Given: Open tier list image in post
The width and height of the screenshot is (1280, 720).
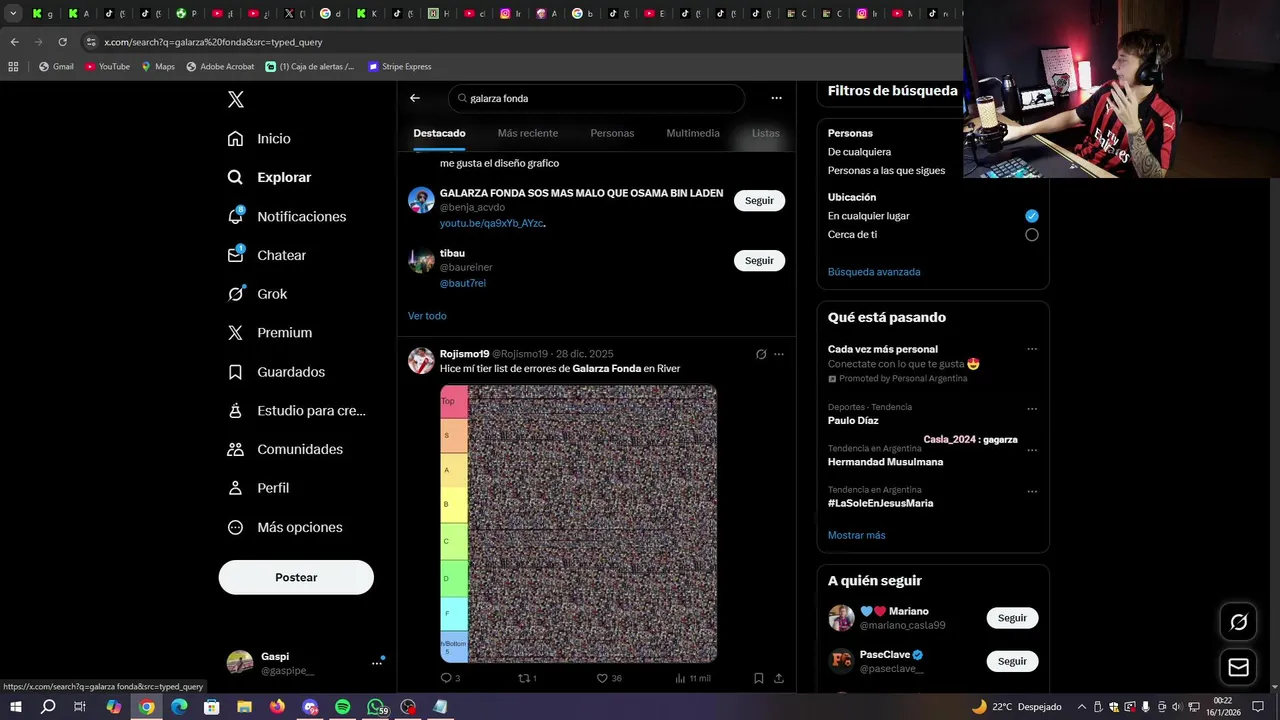Looking at the screenshot, I should (578, 524).
